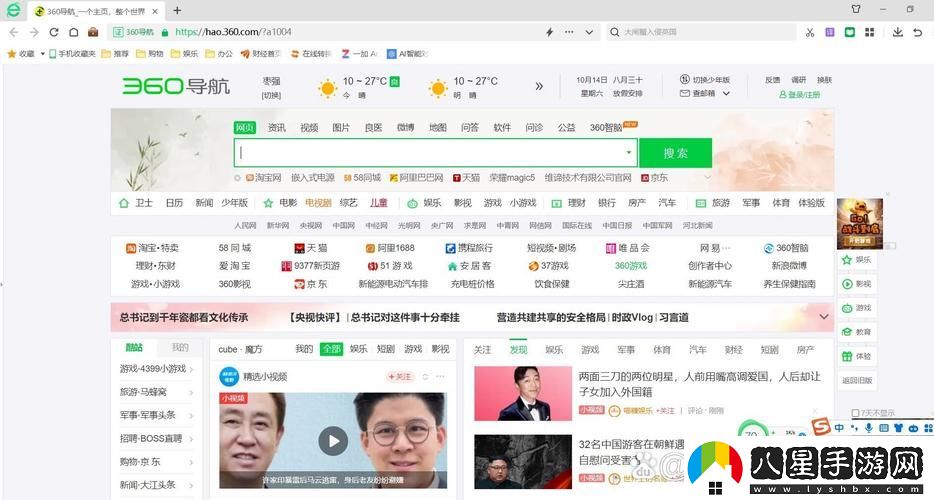
Task: Click the 360导航 logo
Action: tap(175, 86)
